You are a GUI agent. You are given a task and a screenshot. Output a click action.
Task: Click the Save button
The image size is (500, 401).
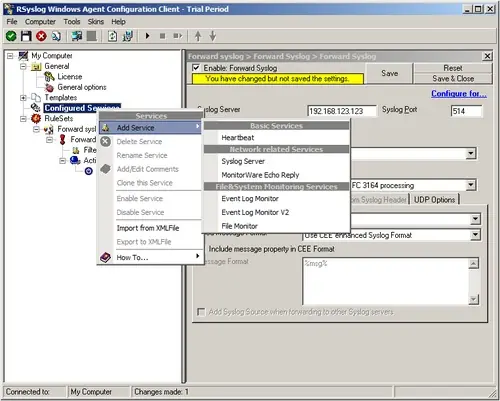(x=389, y=73)
